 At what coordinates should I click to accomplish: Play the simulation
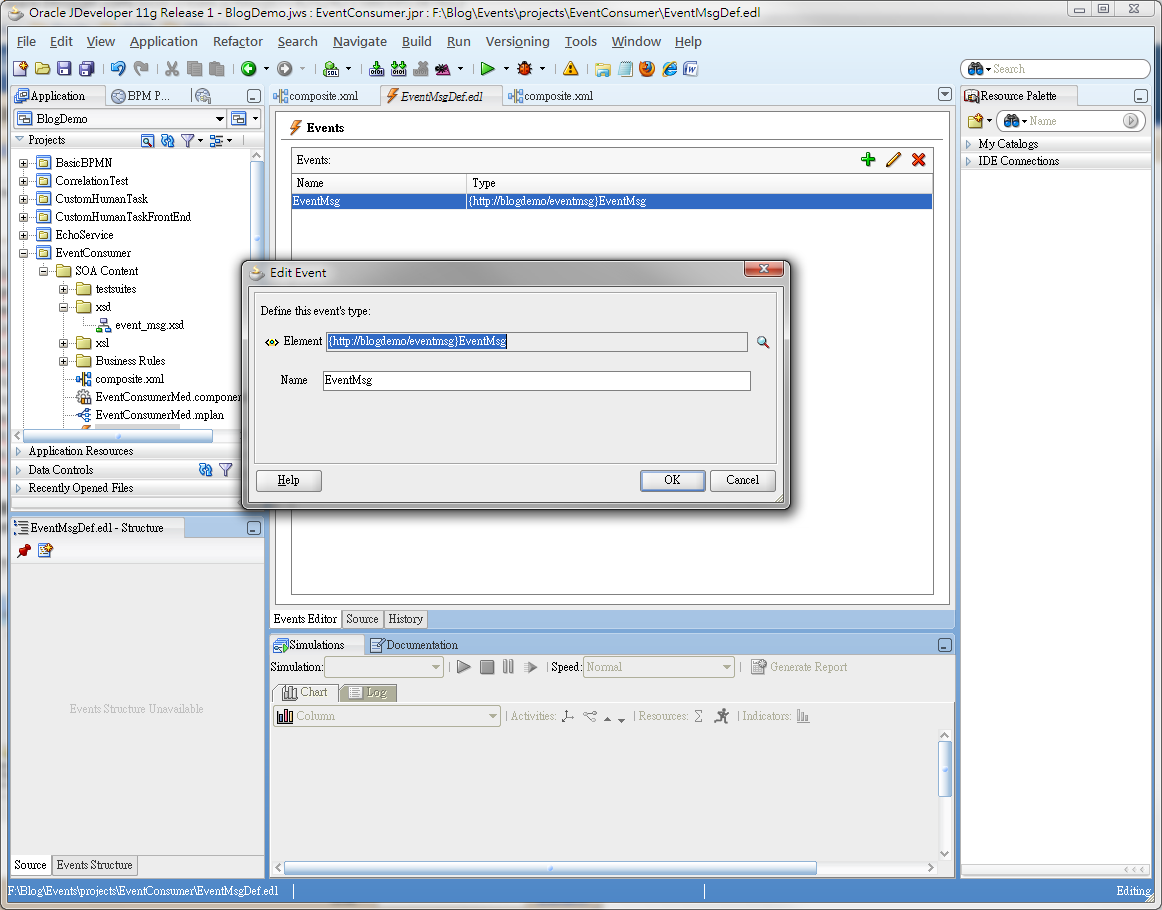point(464,667)
